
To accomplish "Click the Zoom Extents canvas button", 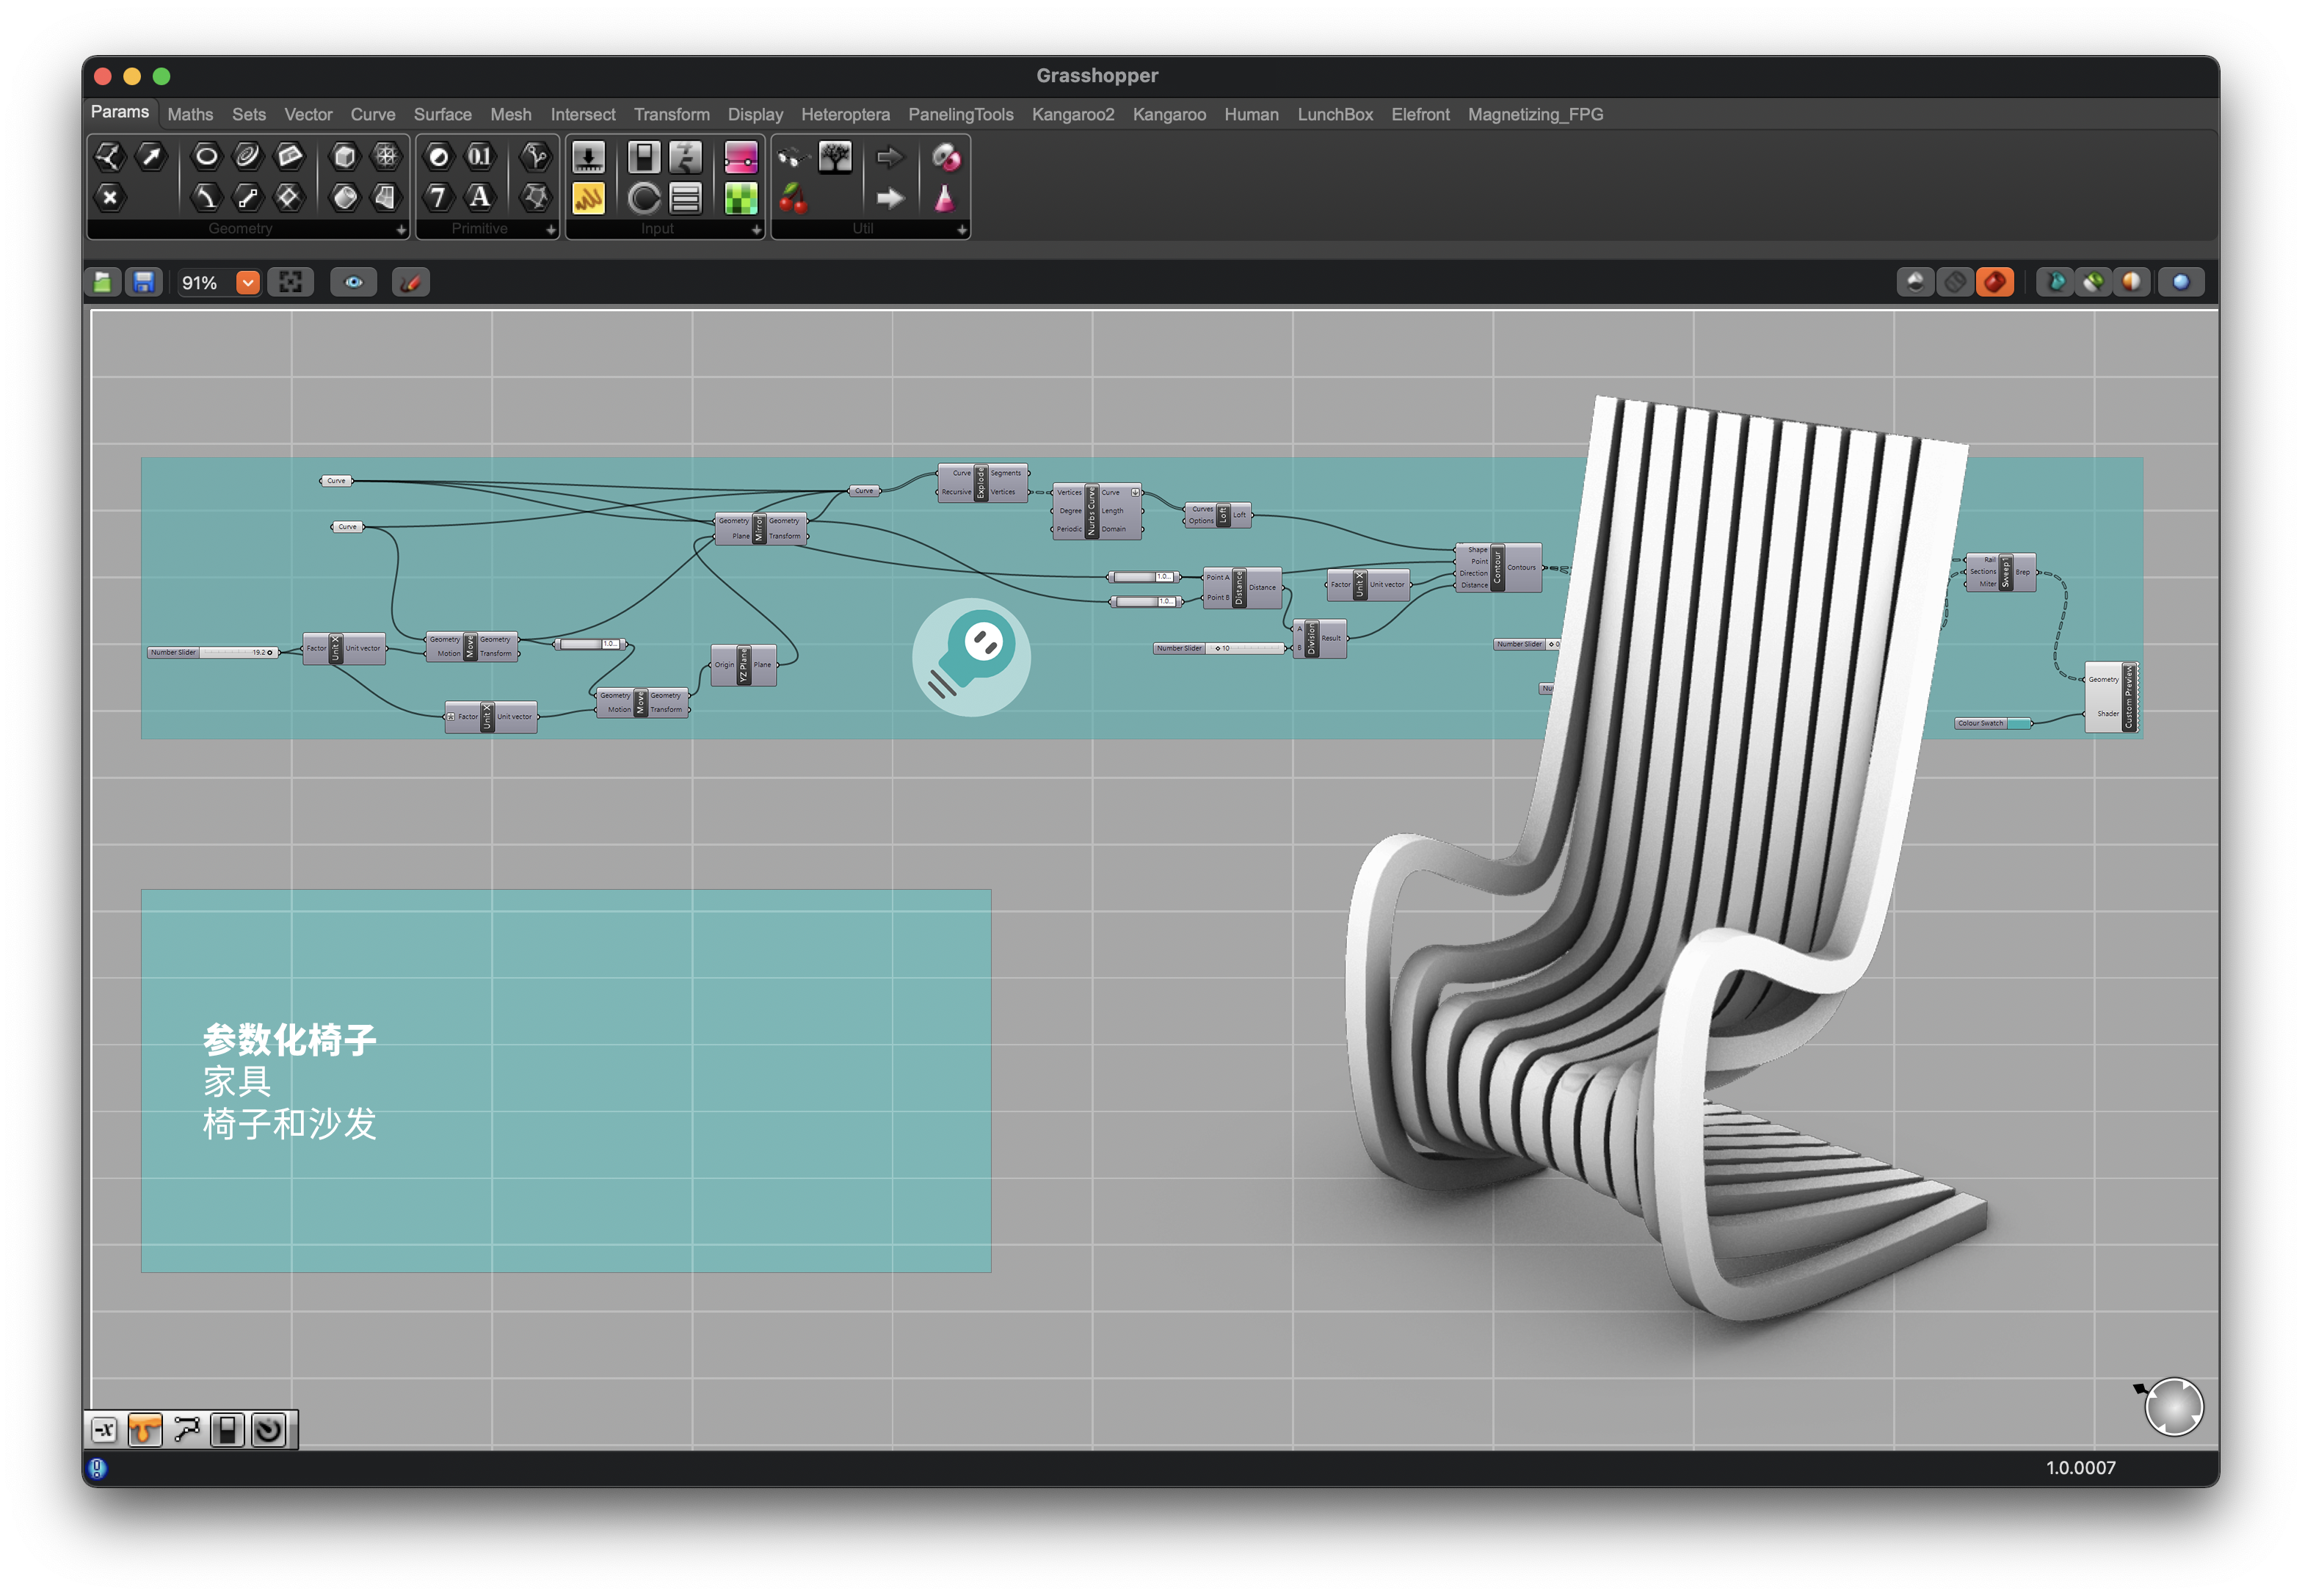I will (x=290, y=283).
